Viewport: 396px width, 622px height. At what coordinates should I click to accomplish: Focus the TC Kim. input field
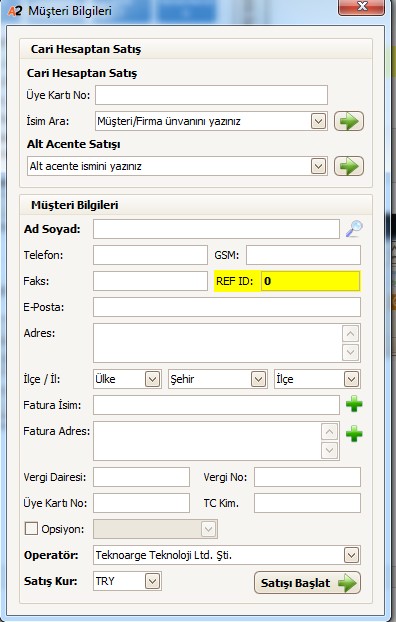pos(308,503)
